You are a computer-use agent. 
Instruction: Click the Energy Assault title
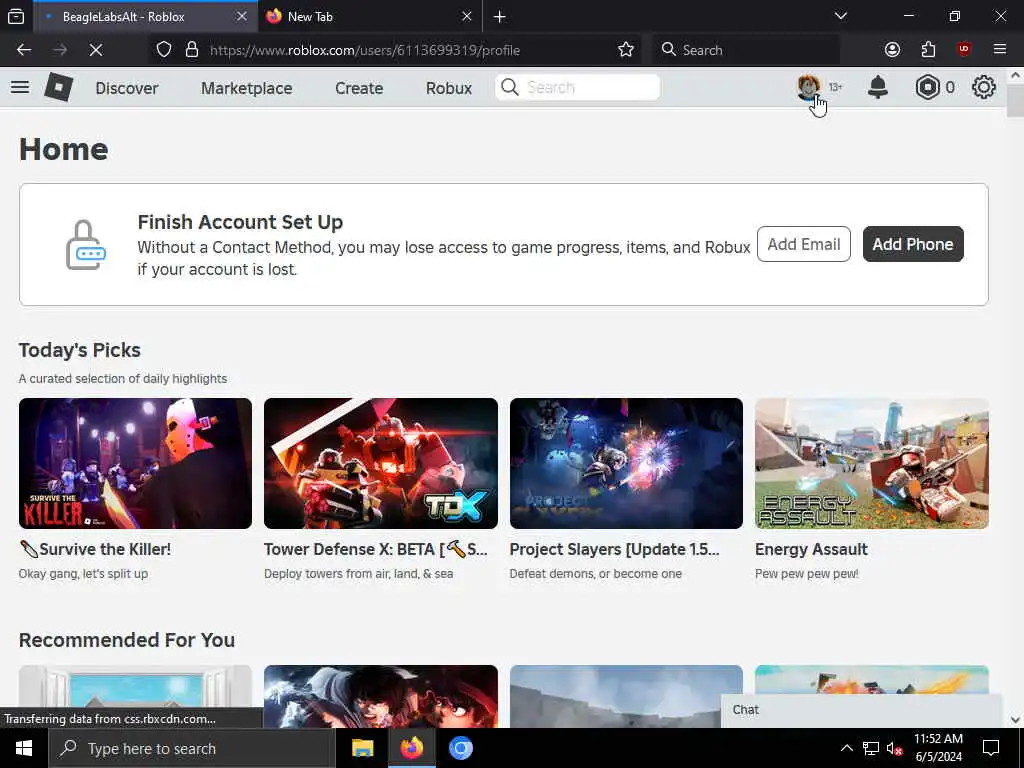[811, 549]
